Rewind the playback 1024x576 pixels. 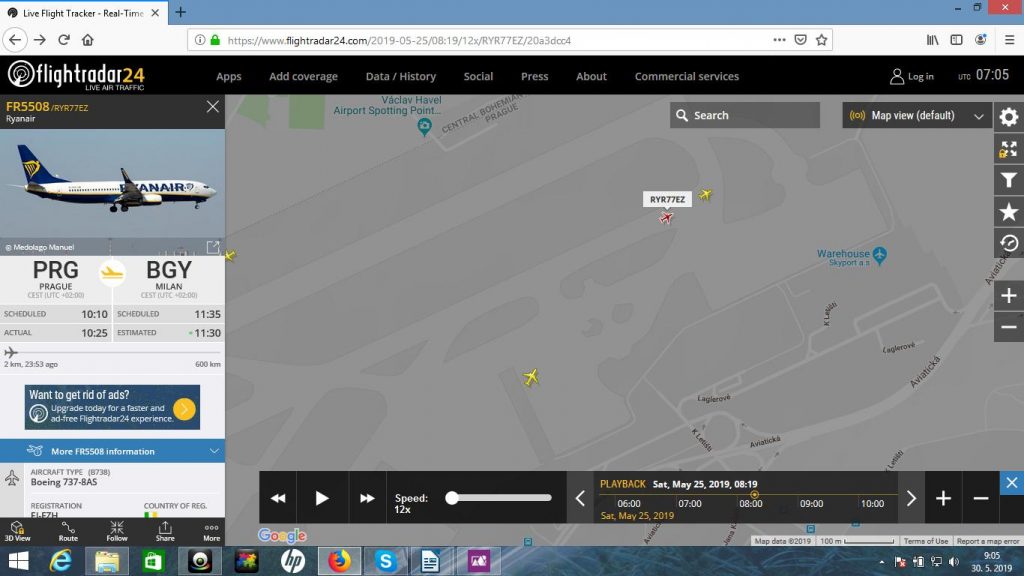coord(278,498)
